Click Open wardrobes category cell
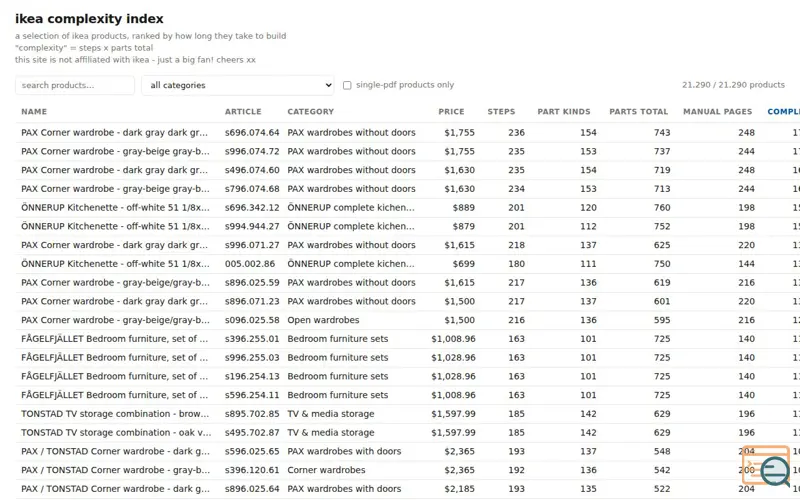The width and height of the screenshot is (800, 500). [x=323, y=320]
